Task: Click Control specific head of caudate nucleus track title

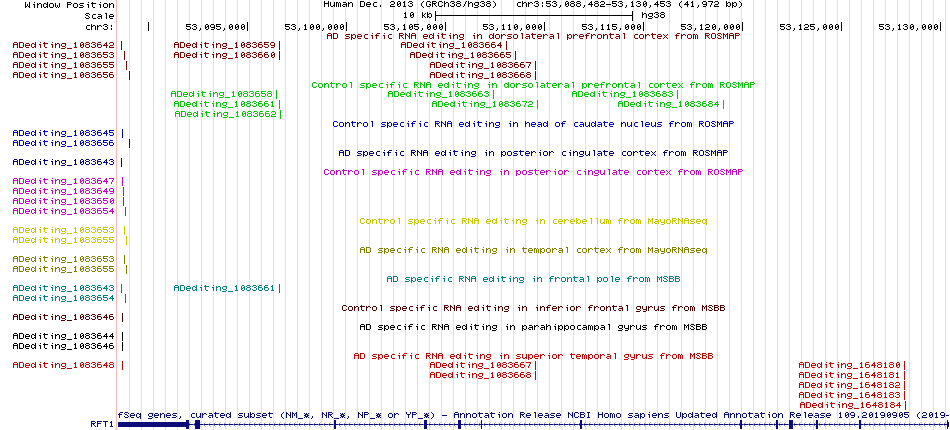Action: coord(533,124)
